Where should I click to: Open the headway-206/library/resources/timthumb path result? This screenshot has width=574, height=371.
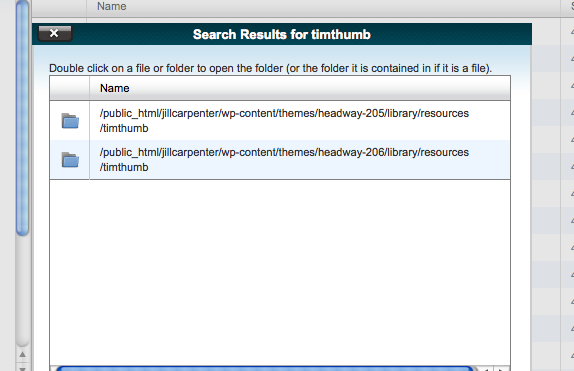[284, 160]
